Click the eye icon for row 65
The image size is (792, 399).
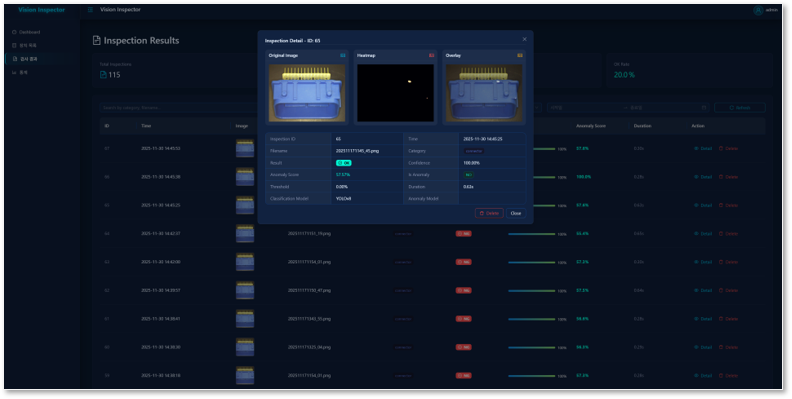click(x=697, y=205)
